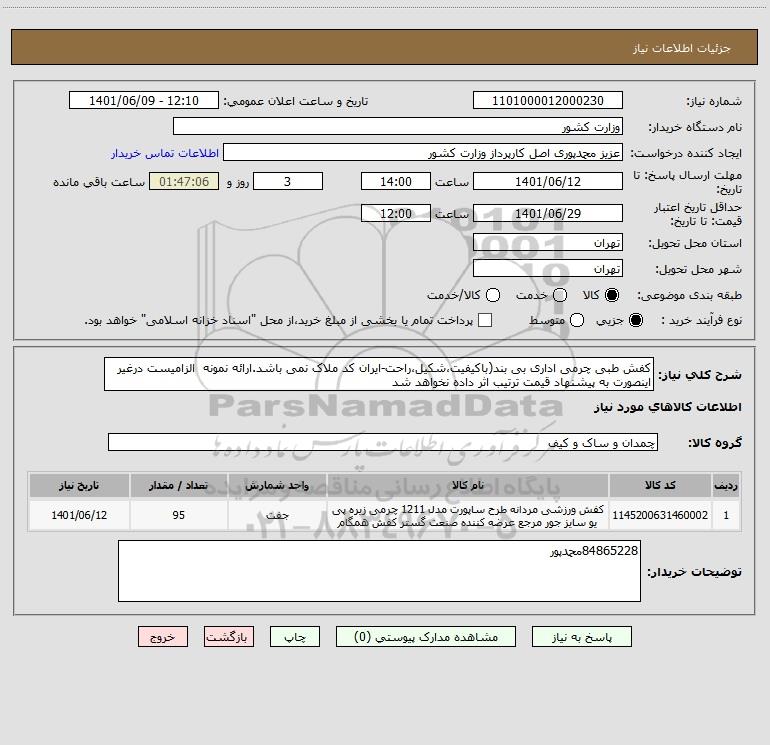Image resolution: width=770 pixels, height=745 pixels.
Task: Click the تعداد / مقدار column header
Action: [x=178, y=485]
